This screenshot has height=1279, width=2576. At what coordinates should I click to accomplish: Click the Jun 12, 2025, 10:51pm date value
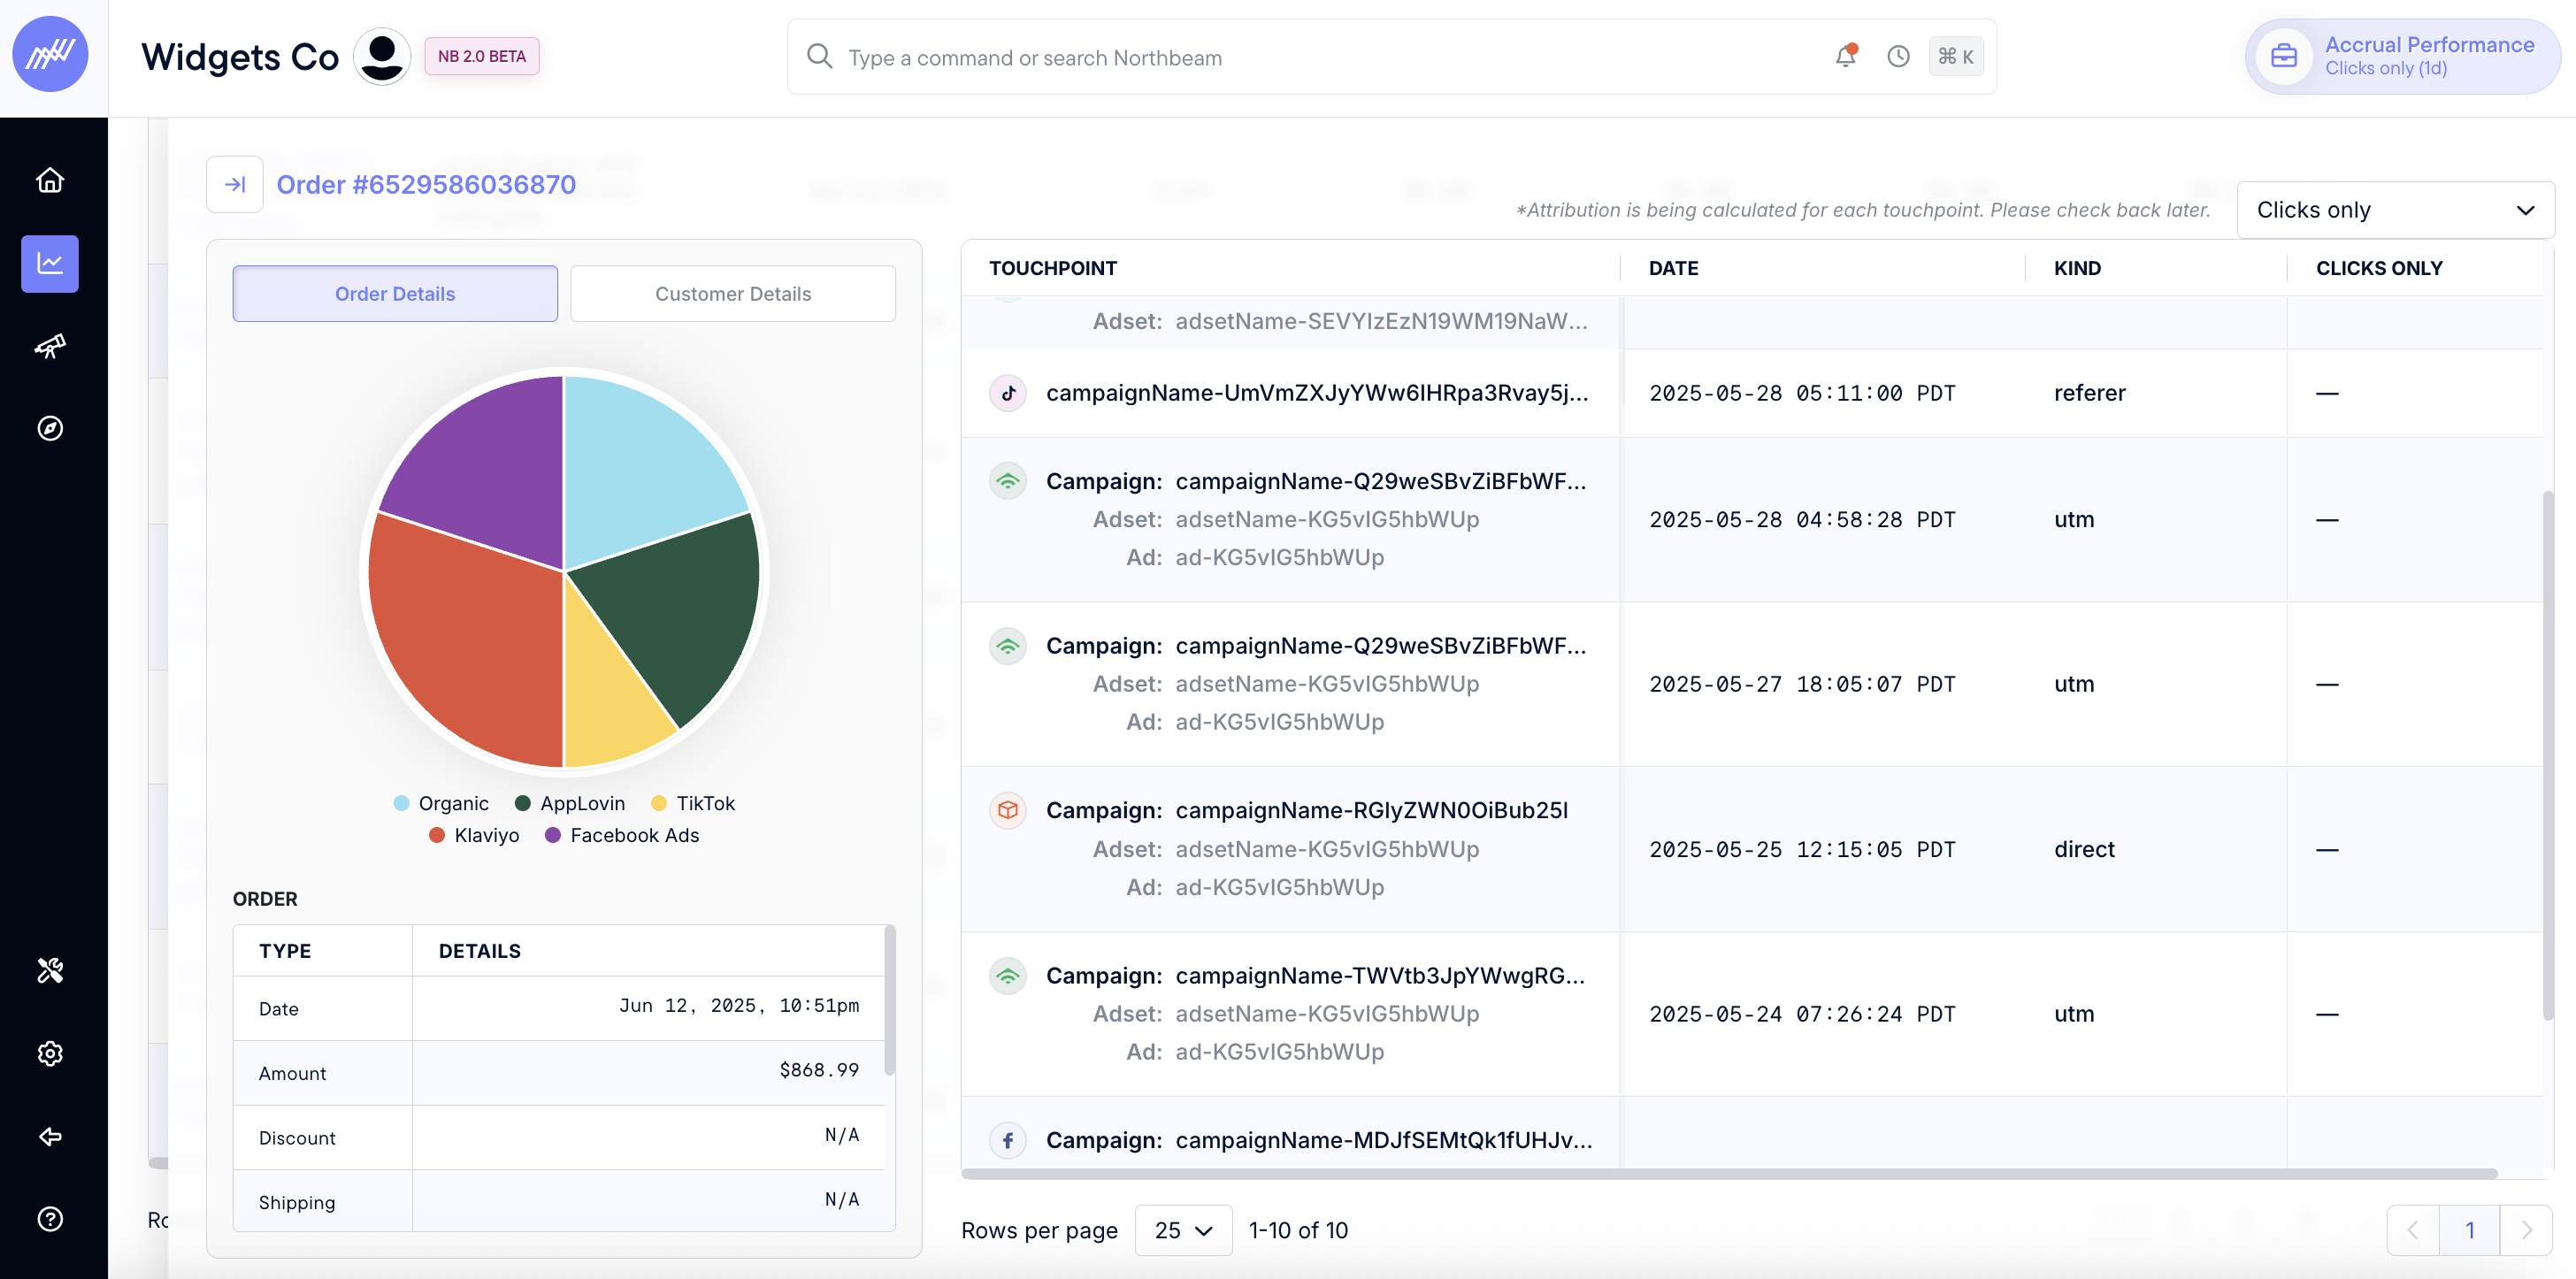click(x=739, y=1005)
